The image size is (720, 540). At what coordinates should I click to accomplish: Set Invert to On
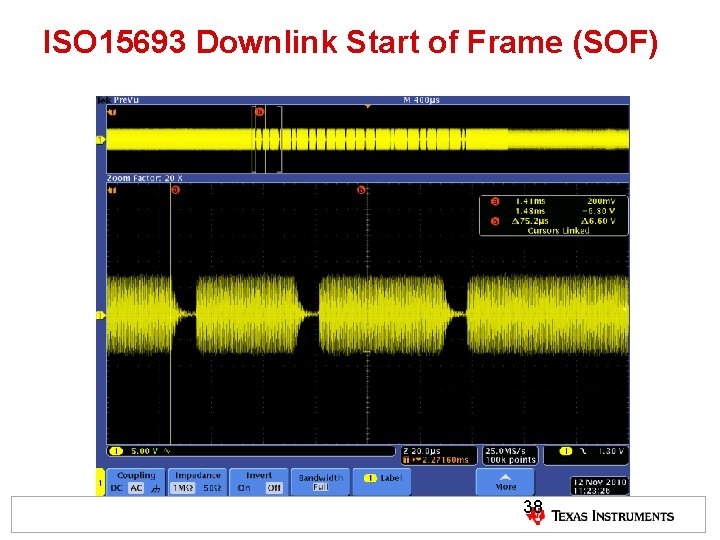coord(244,488)
